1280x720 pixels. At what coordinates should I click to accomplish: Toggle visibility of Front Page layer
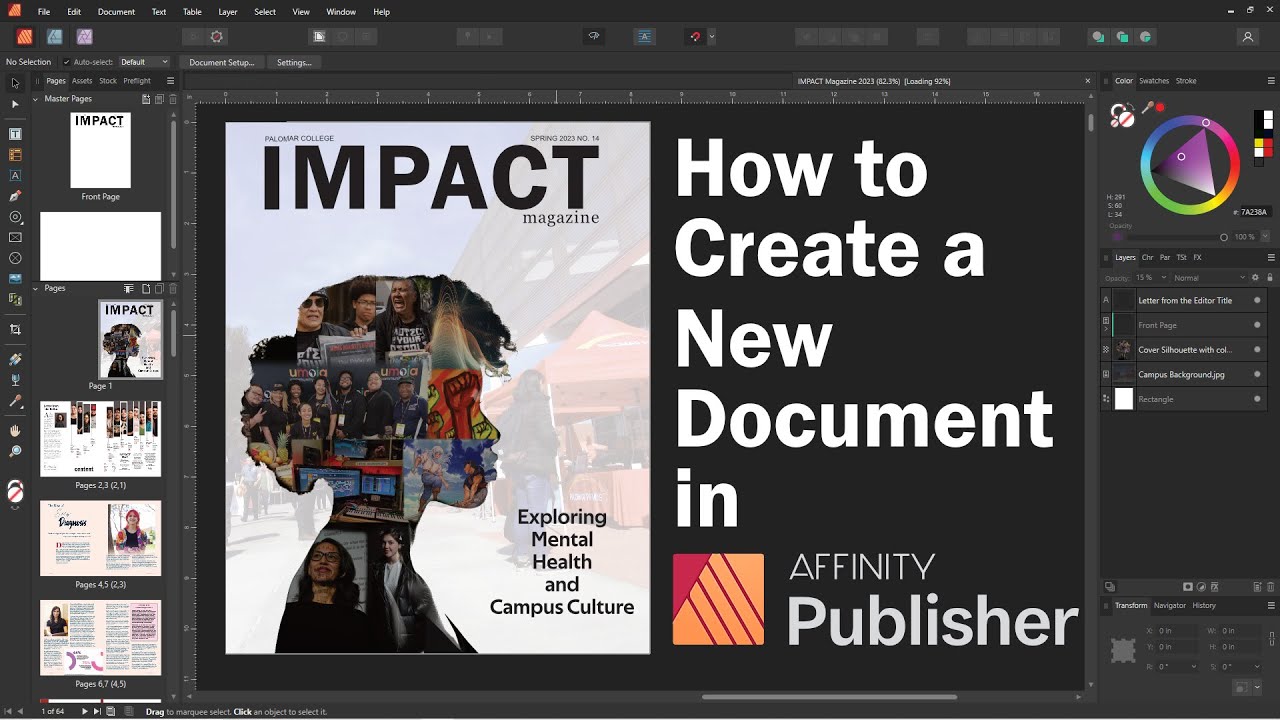(x=1257, y=325)
